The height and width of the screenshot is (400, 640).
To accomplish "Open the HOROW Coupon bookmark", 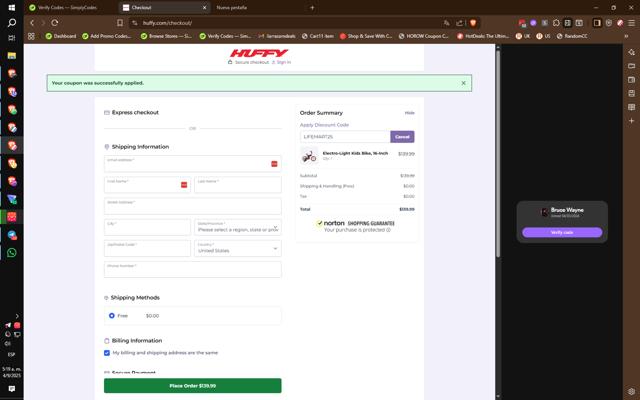I will 424,36.
